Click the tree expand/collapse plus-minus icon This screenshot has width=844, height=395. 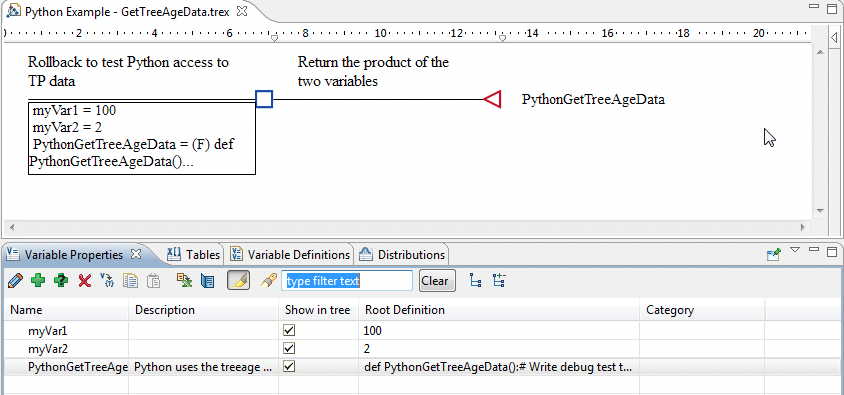pos(499,280)
